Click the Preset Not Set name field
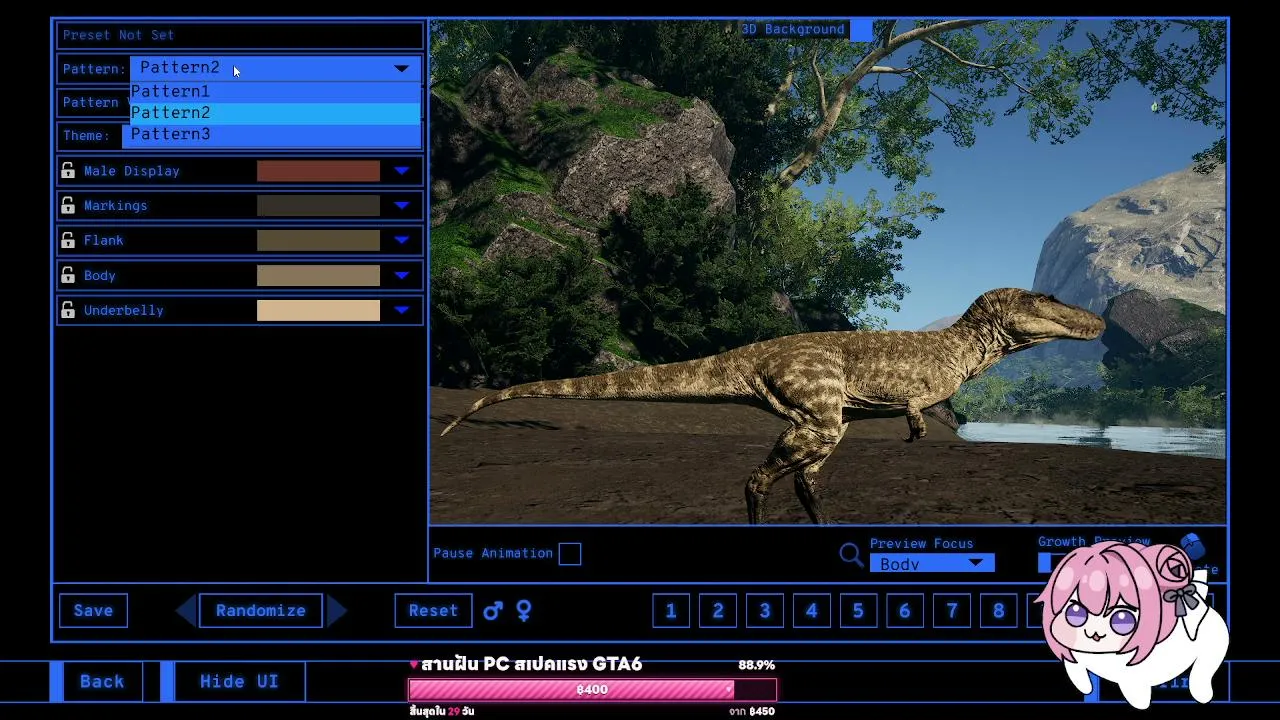 click(x=240, y=35)
